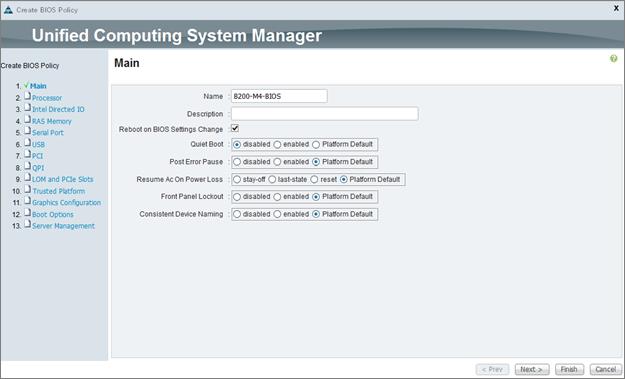Go to Trusted Platform step
This screenshot has width=625, height=379.
[x=59, y=191]
